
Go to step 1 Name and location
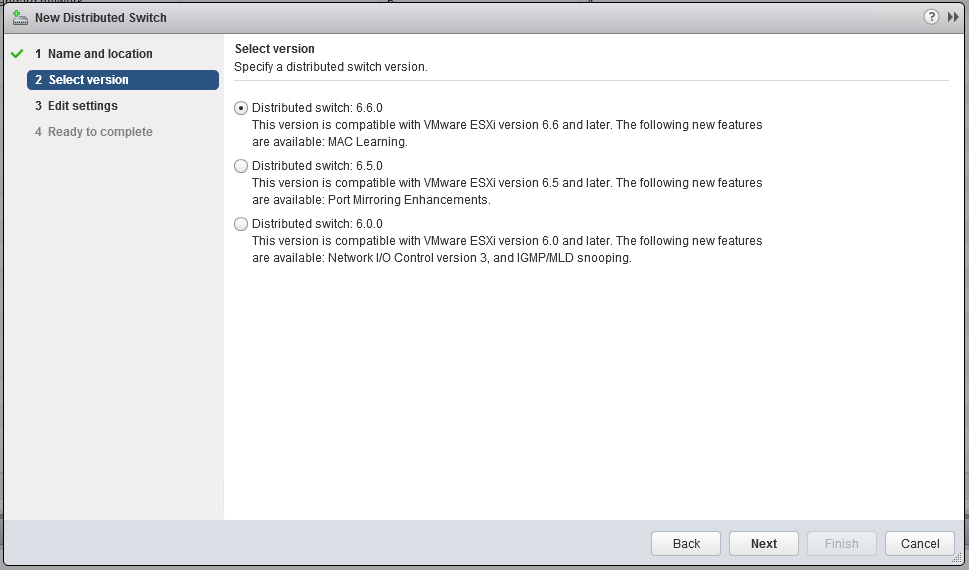point(93,54)
